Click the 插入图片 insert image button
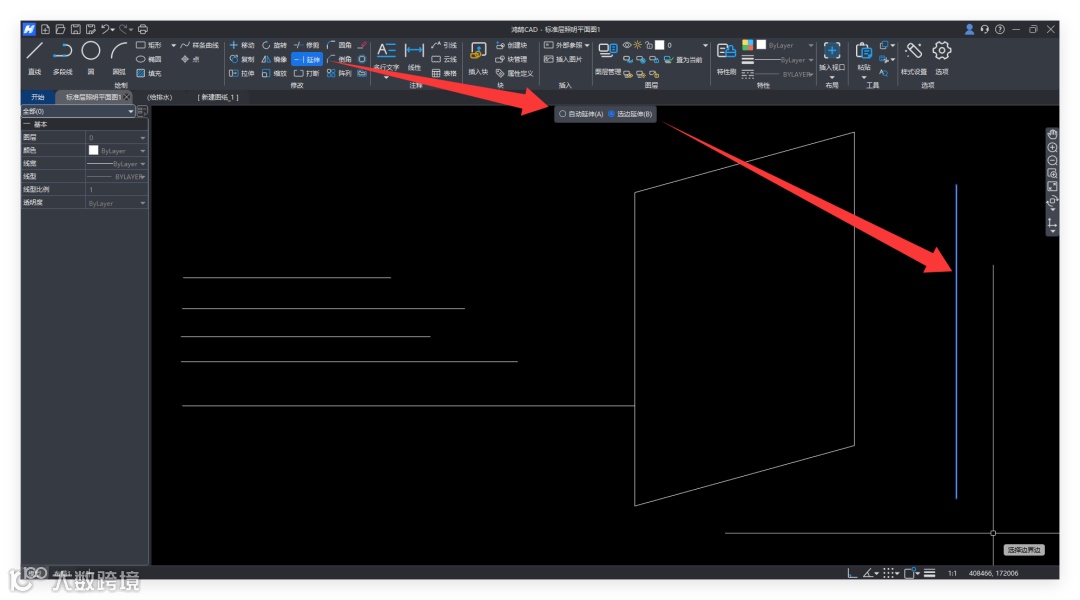 (563, 59)
